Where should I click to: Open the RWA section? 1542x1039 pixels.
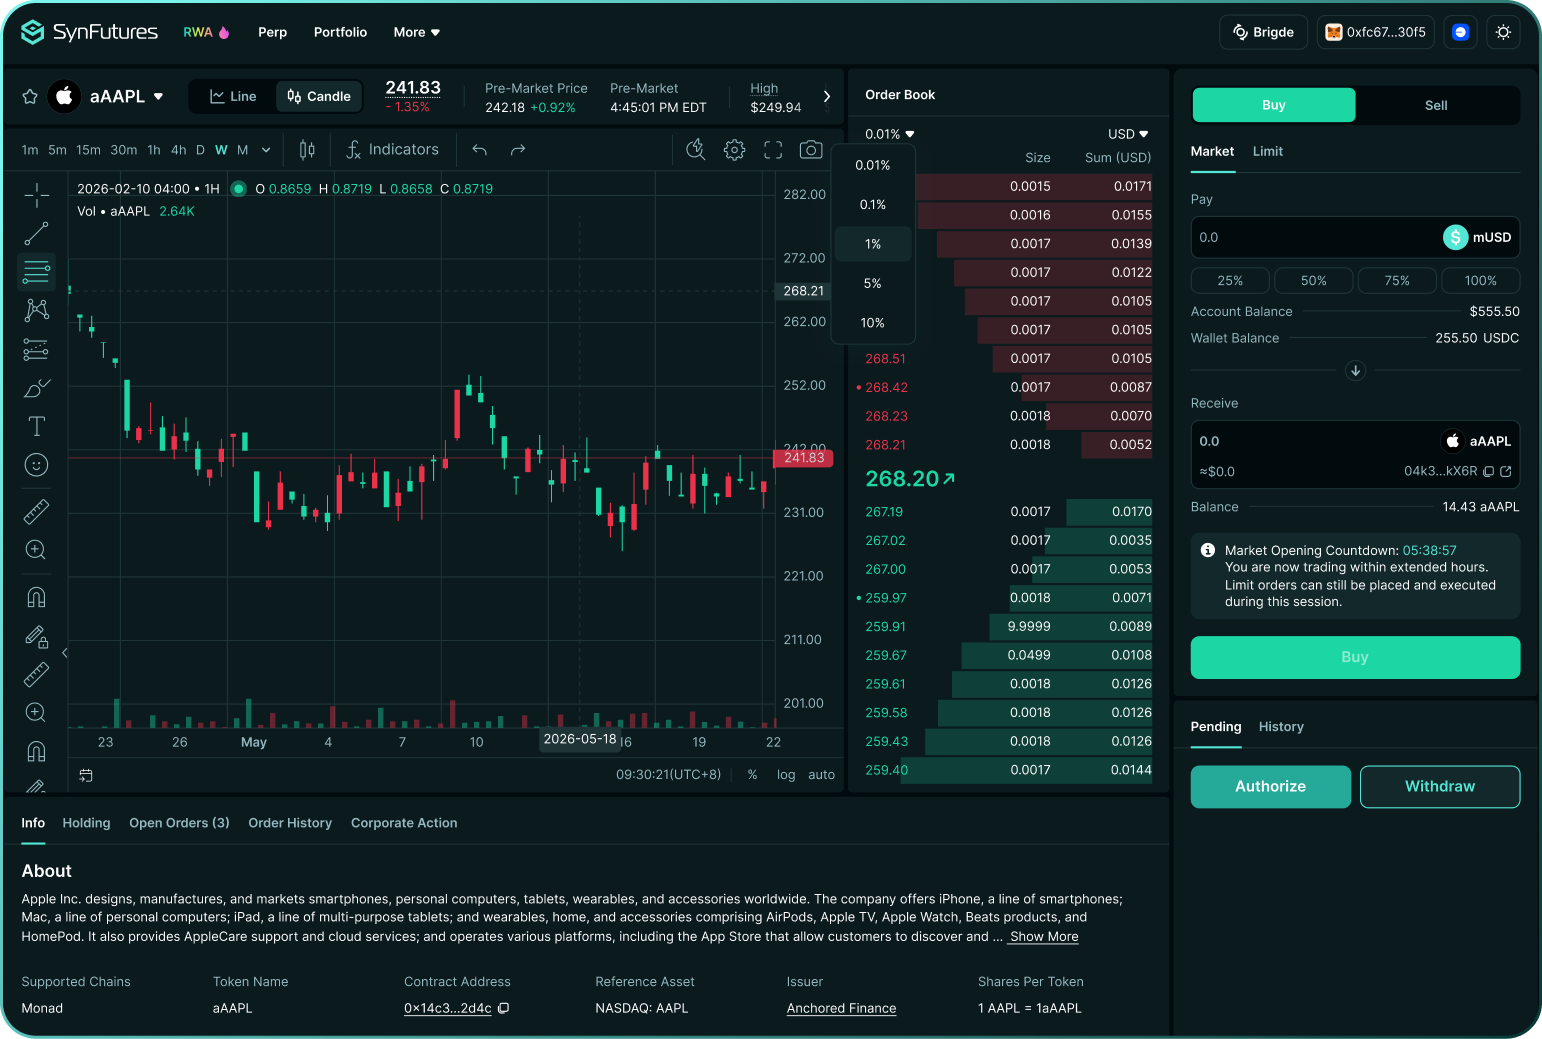coord(206,32)
